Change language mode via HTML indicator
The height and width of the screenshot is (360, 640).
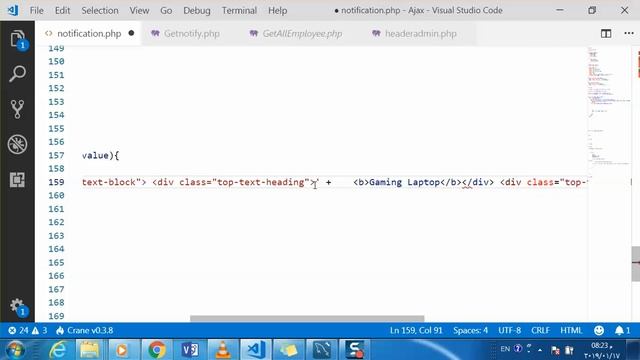(571, 330)
